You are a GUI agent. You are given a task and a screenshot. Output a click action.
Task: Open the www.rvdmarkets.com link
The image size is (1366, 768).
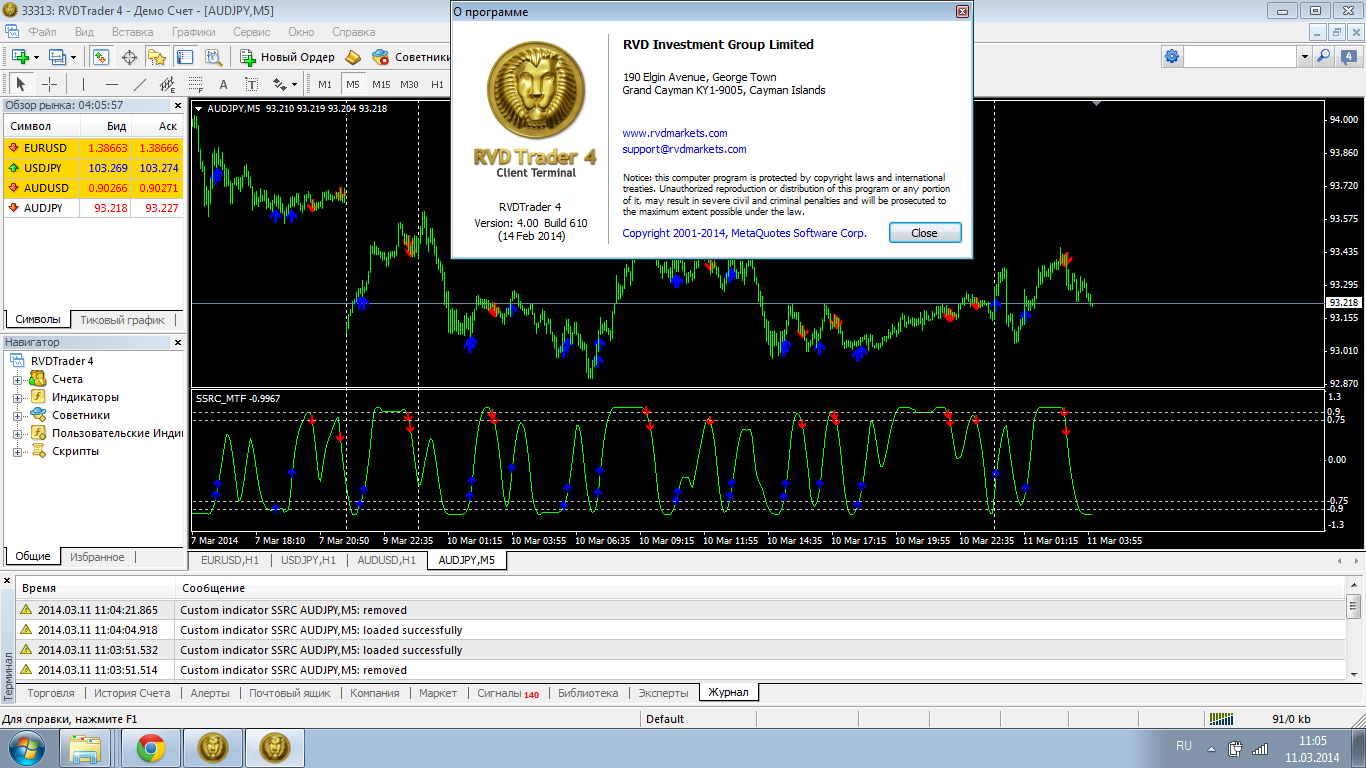click(675, 133)
